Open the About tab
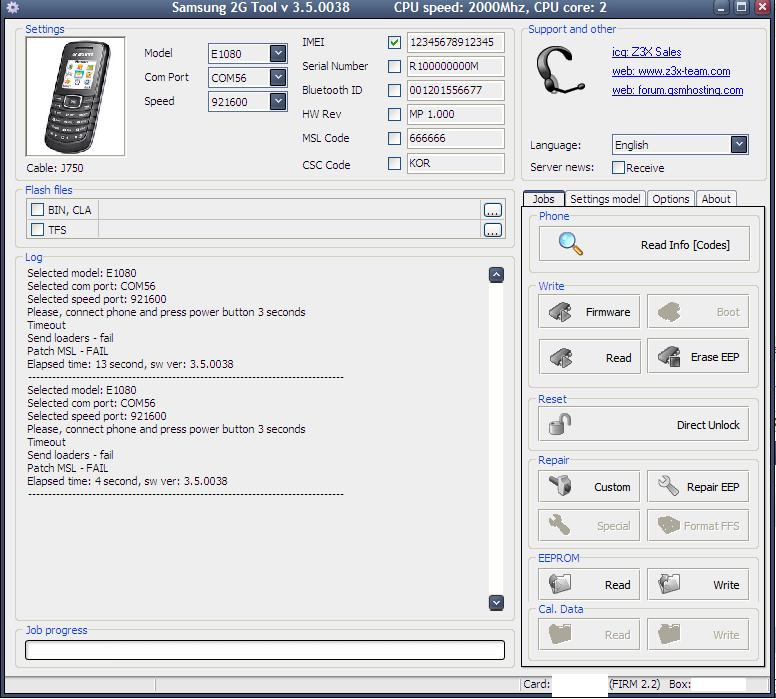776x699 pixels. click(x=716, y=199)
